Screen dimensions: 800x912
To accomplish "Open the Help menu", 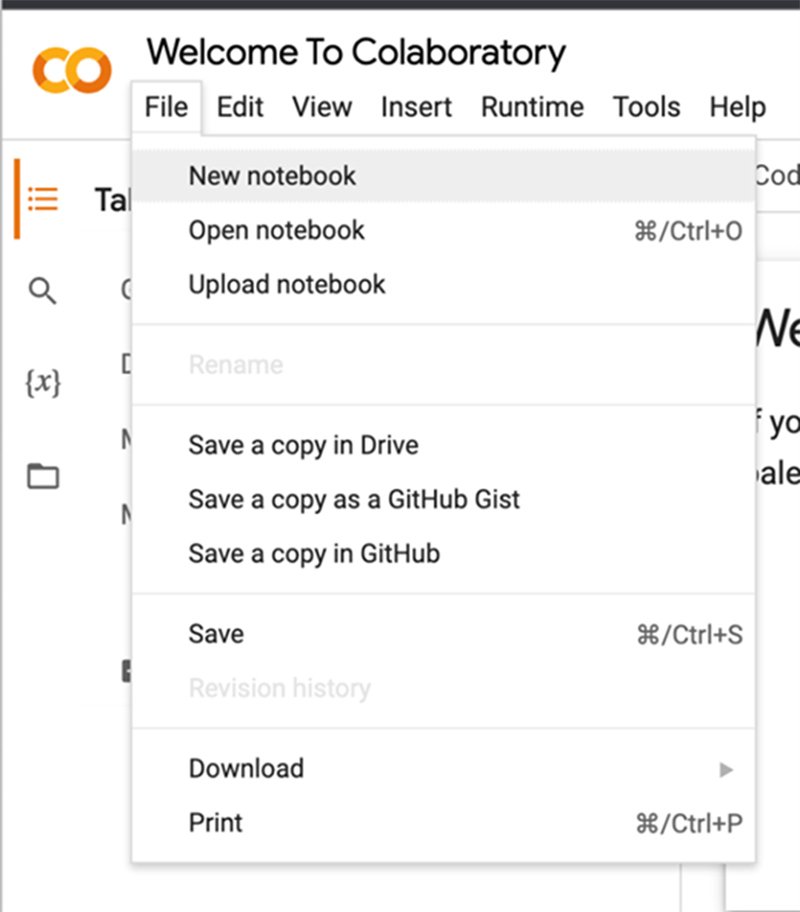I will pyautogui.click(x=737, y=107).
